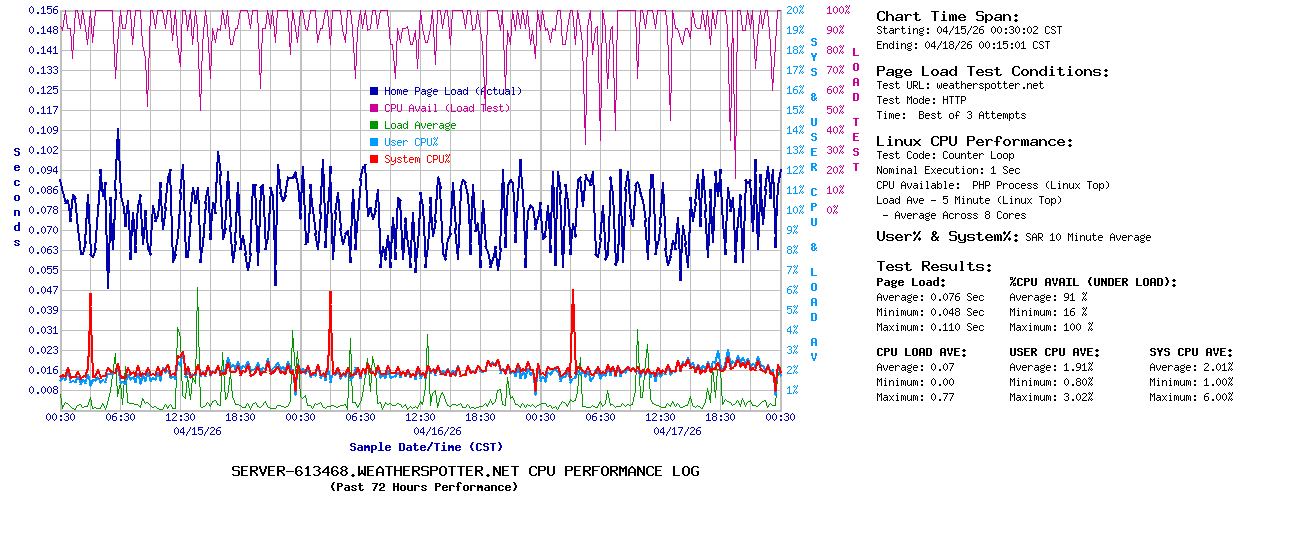1300x550 pixels.
Task: Click the 04/17/26 date label under the x-axis
Action: point(677,432)
